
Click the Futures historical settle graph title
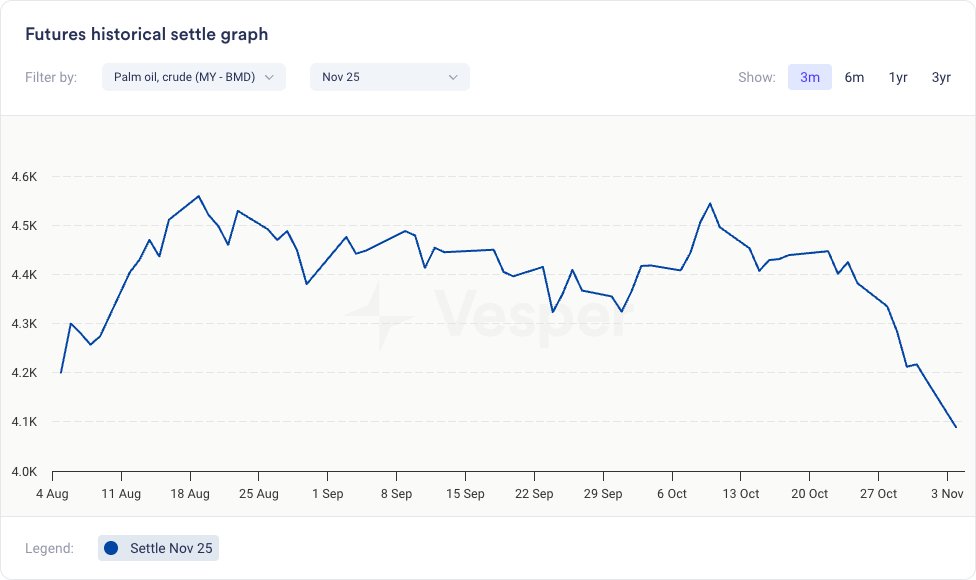(x=146, y=34)
